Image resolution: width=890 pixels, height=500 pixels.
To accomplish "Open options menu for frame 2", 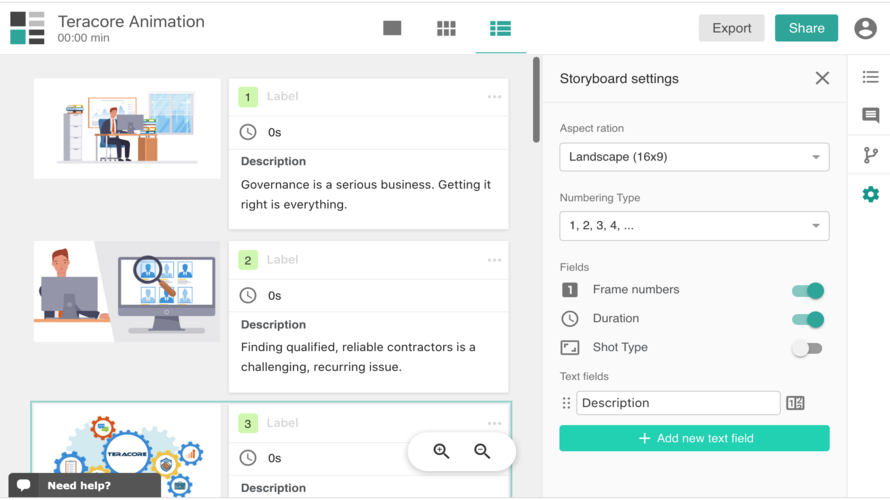I will 494,260.
